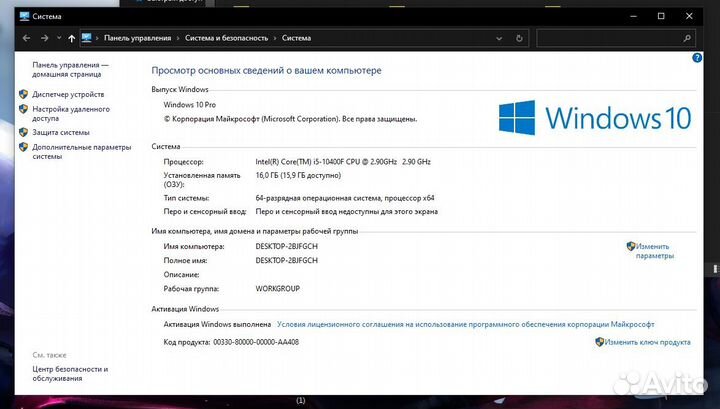This screenshot has height=409, width=720.
Task: Click shield icon beside 'Изменить ключ продукта'
Action: [599, 342]
